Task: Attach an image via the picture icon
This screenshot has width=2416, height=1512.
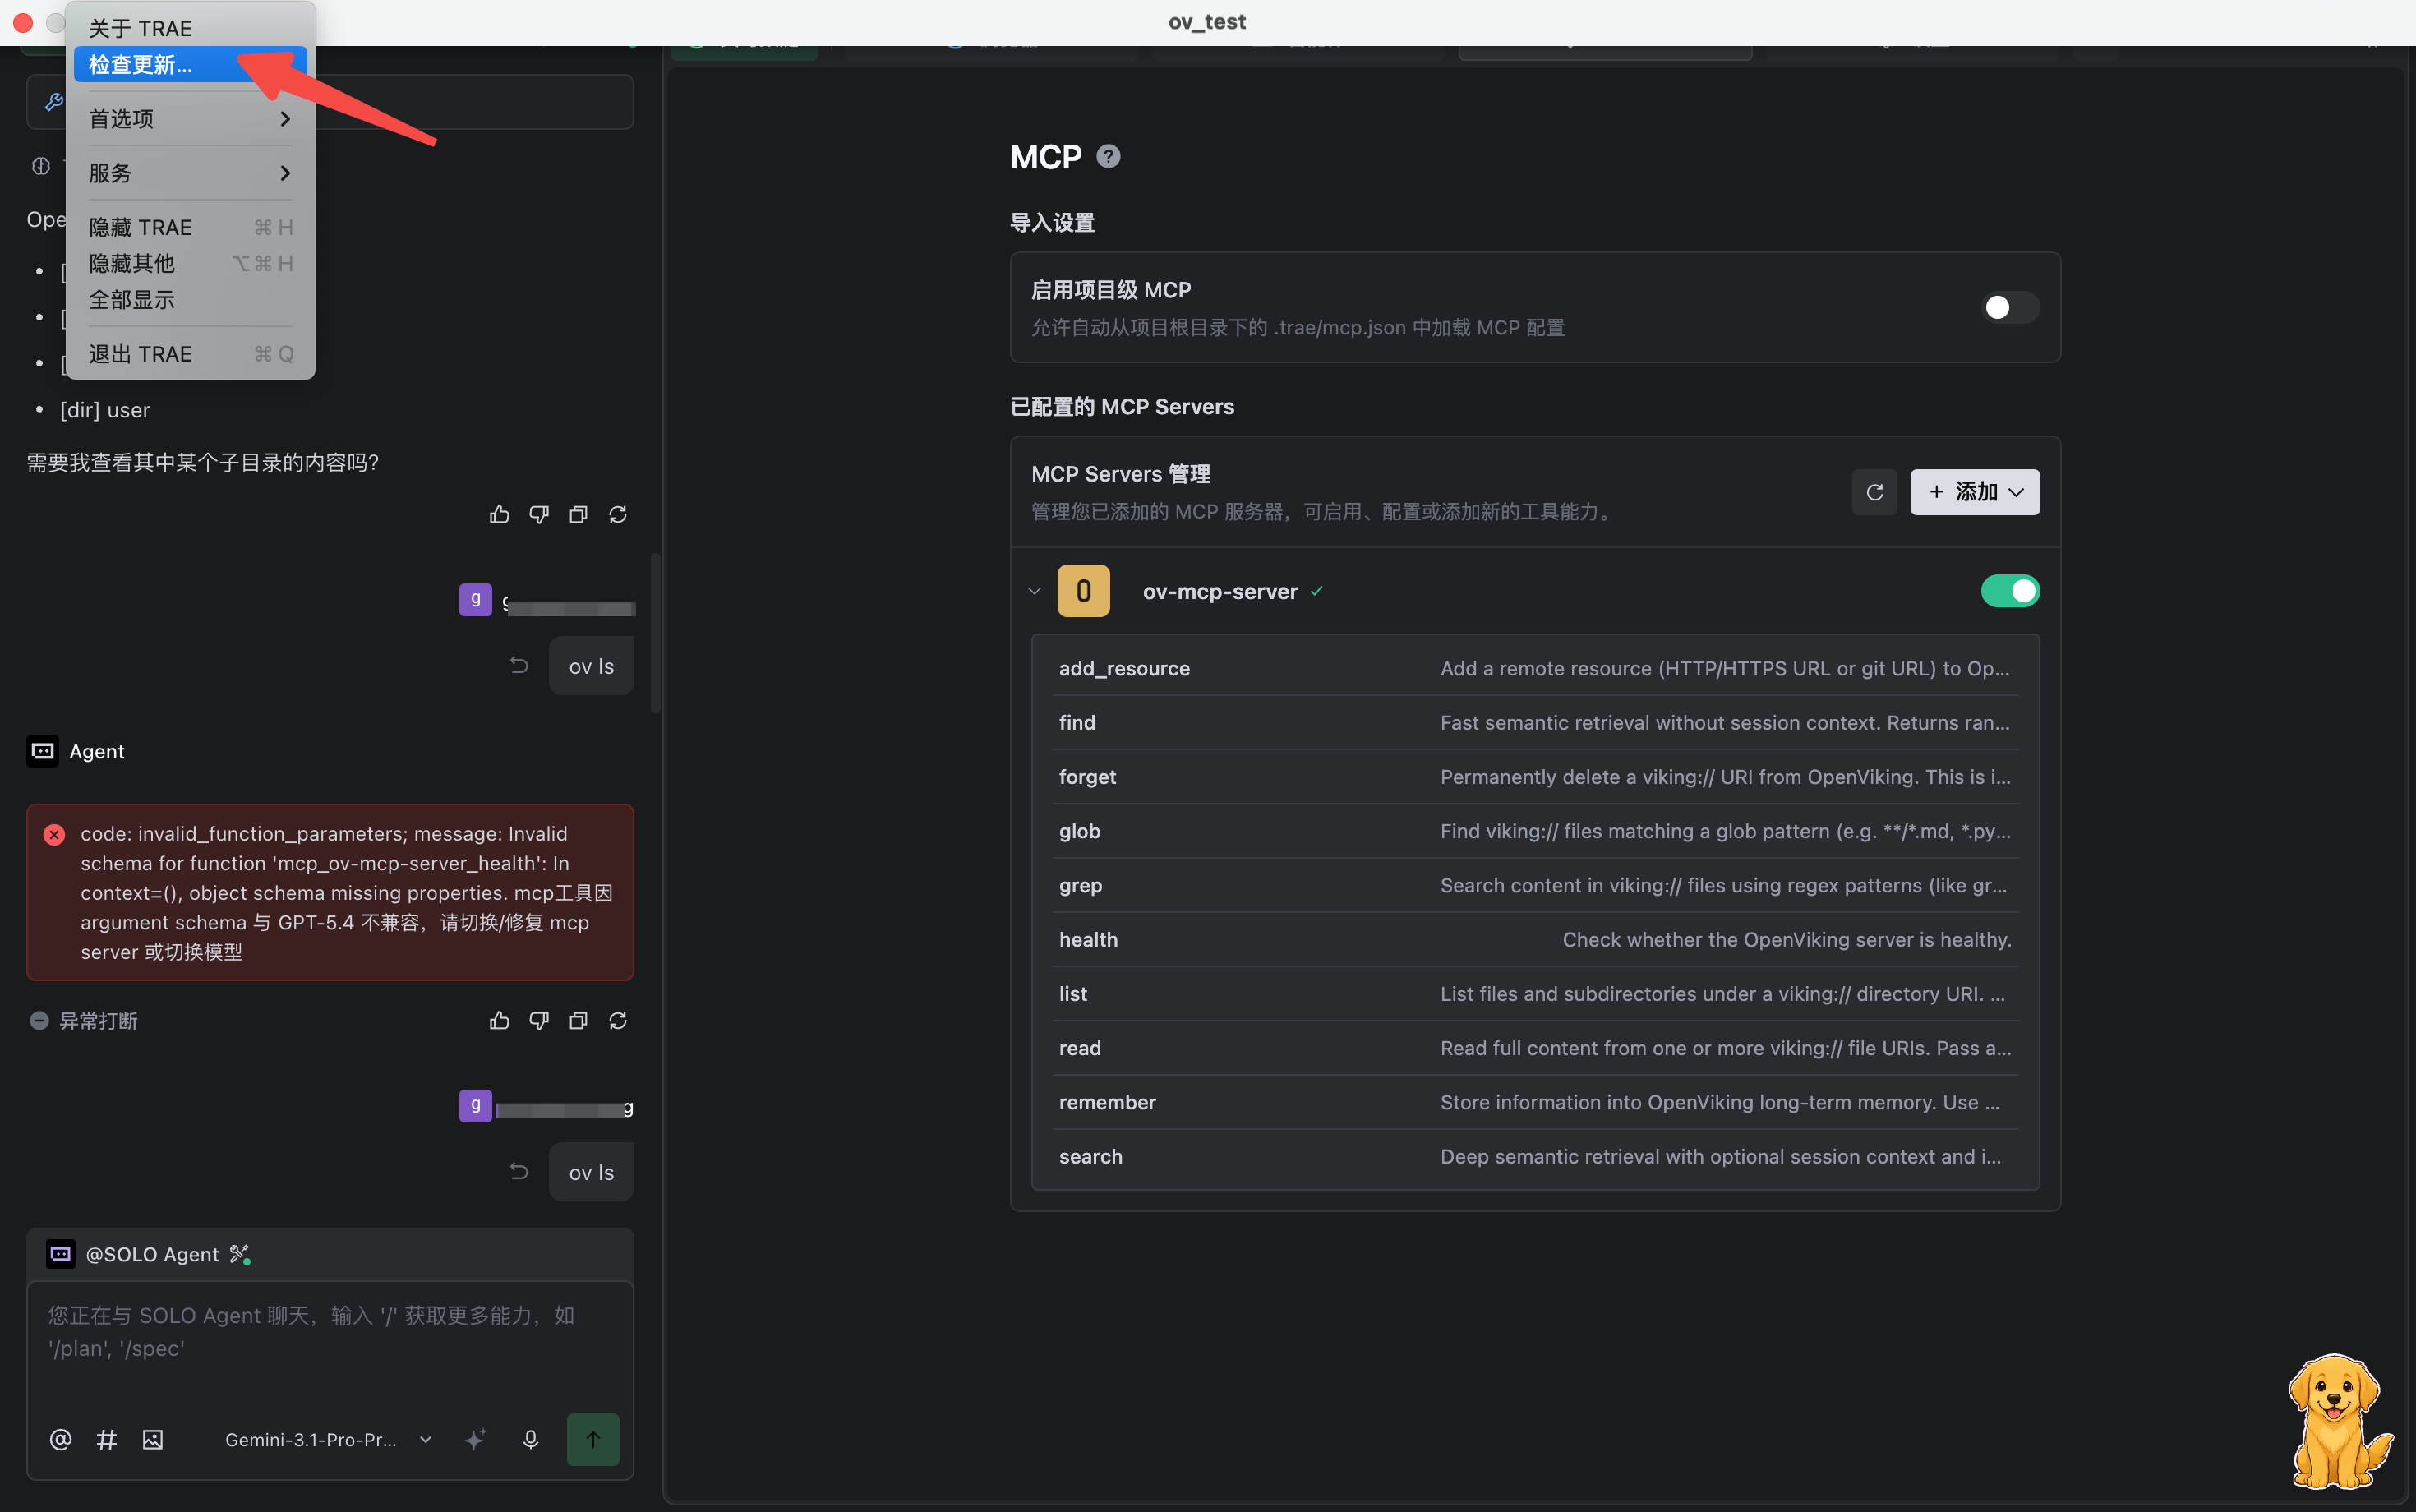Action: click(x=153, y=1439)
